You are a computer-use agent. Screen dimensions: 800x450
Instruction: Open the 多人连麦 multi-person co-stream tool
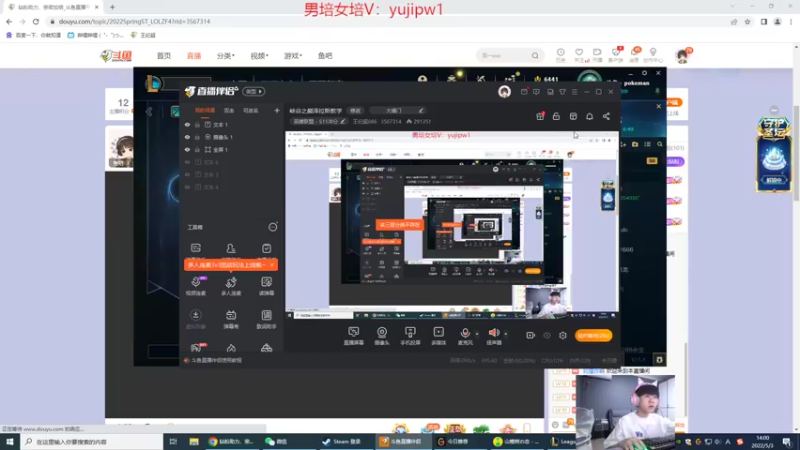[x=231, y=286]
